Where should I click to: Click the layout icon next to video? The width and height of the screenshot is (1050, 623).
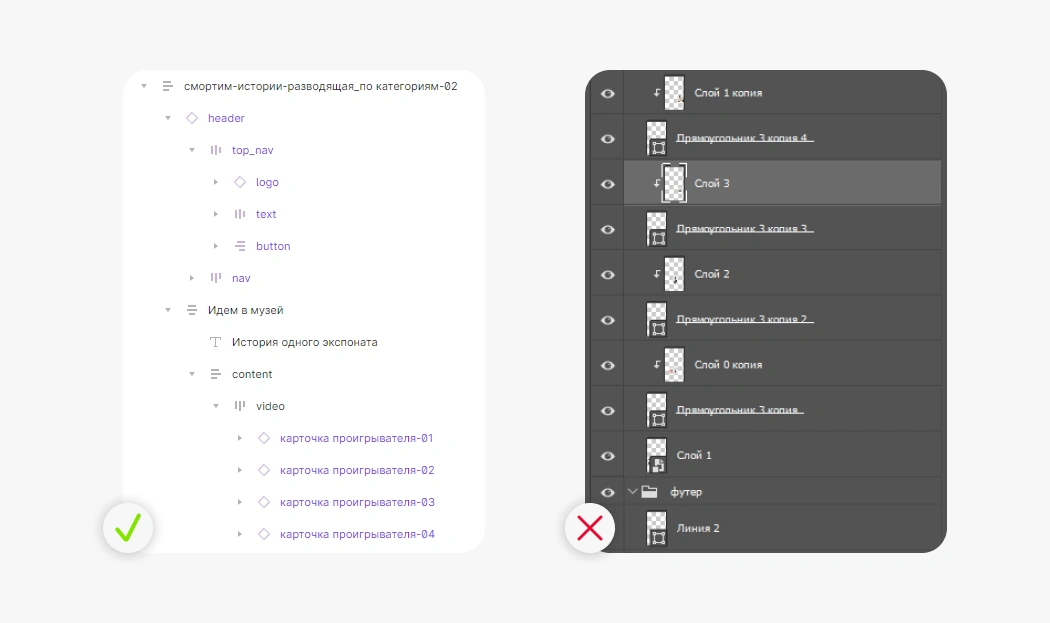240,406
